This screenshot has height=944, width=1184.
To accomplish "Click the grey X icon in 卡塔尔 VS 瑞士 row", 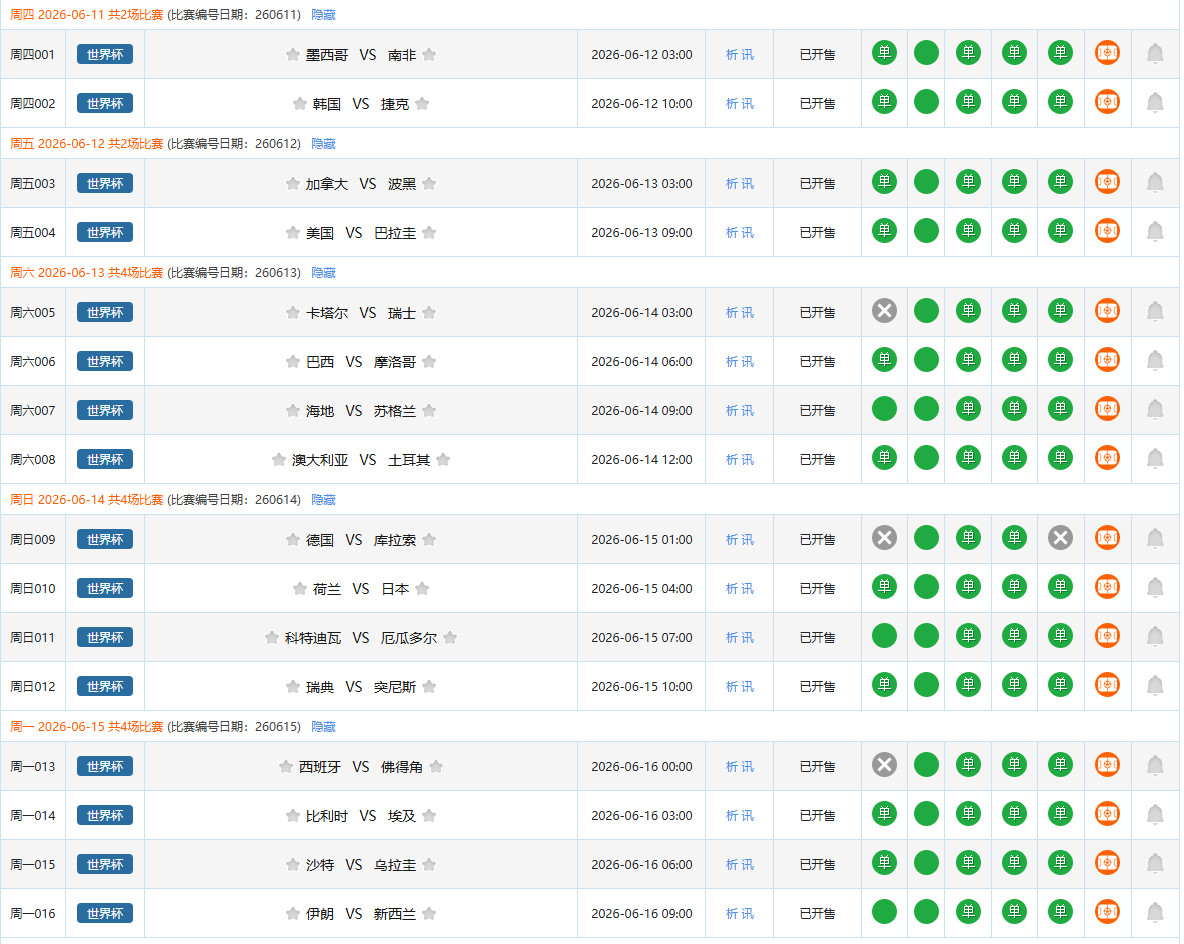I will (884, 311).
